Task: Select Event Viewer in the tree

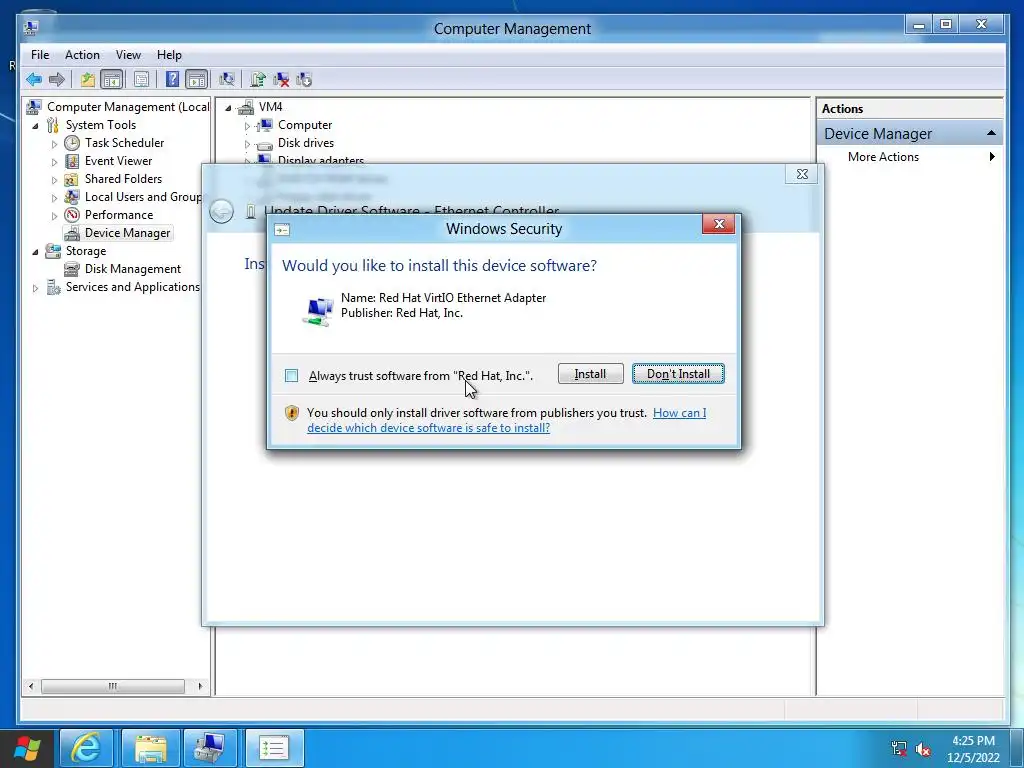Action: (x=118, y=161)
